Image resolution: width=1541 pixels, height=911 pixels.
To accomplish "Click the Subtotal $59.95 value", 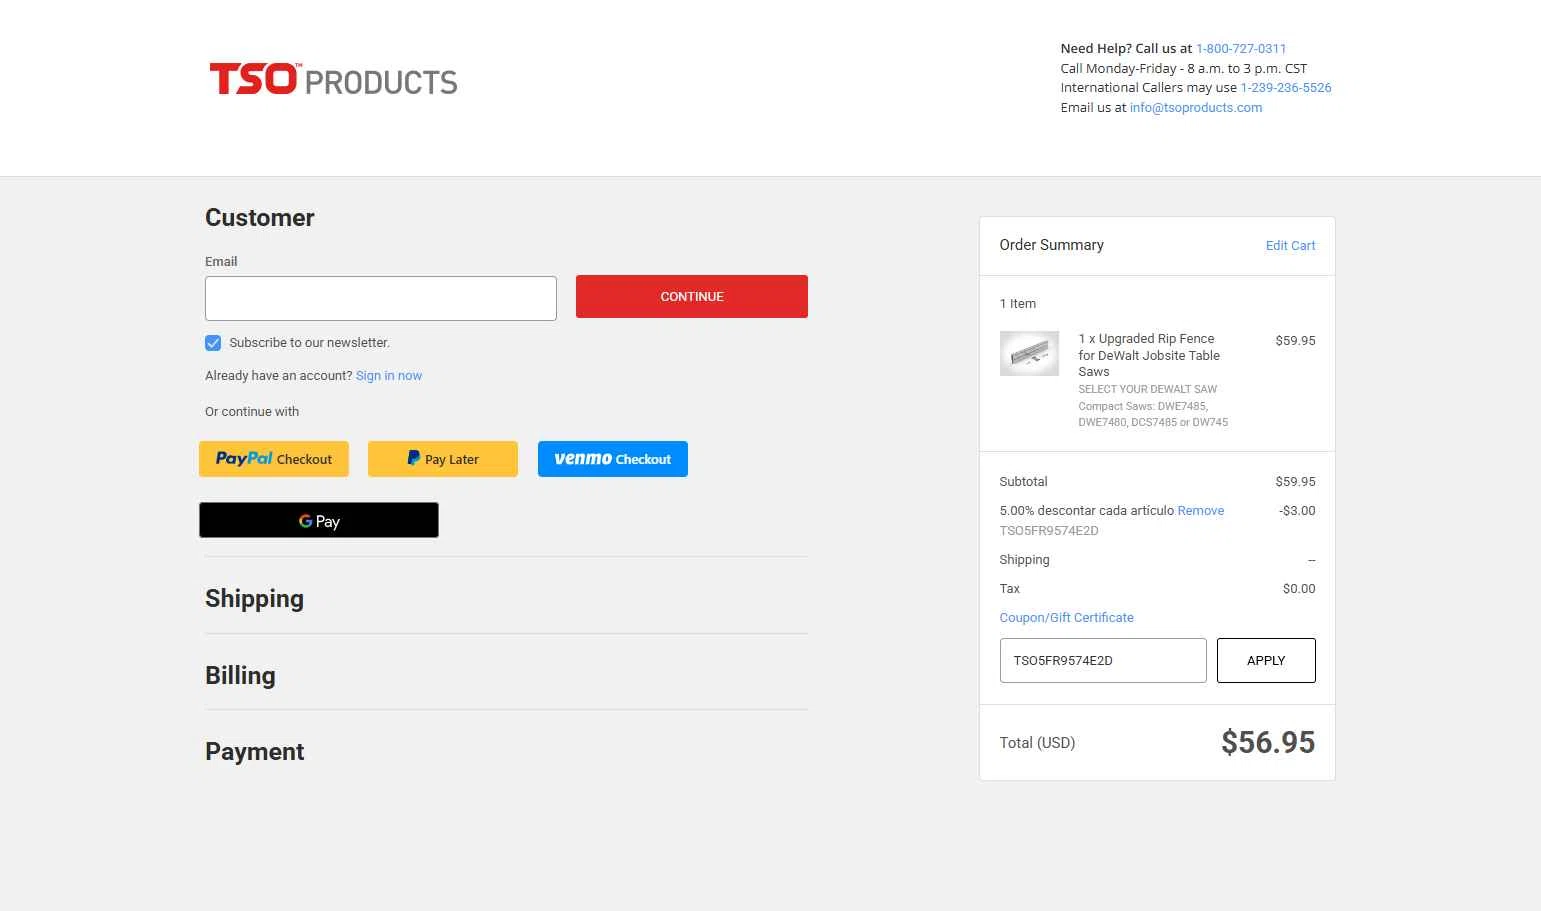I will (x=1295, y=481).
